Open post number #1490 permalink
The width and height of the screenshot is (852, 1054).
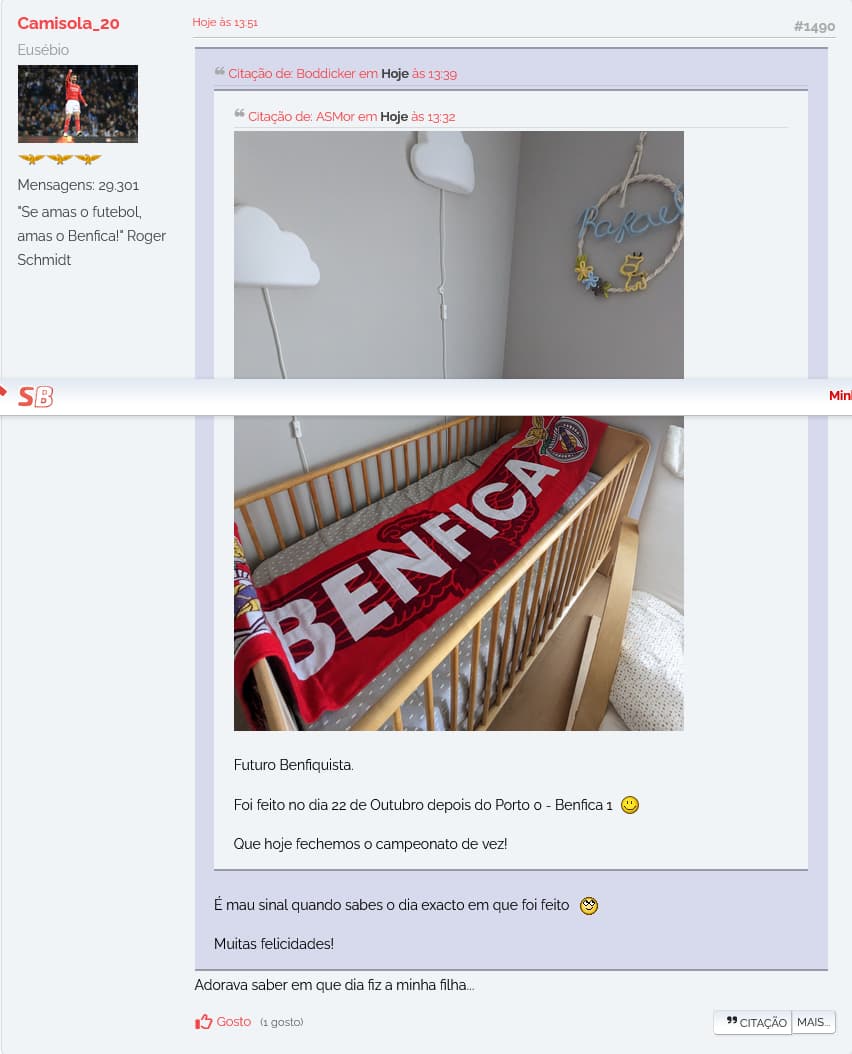click(814, 26)
